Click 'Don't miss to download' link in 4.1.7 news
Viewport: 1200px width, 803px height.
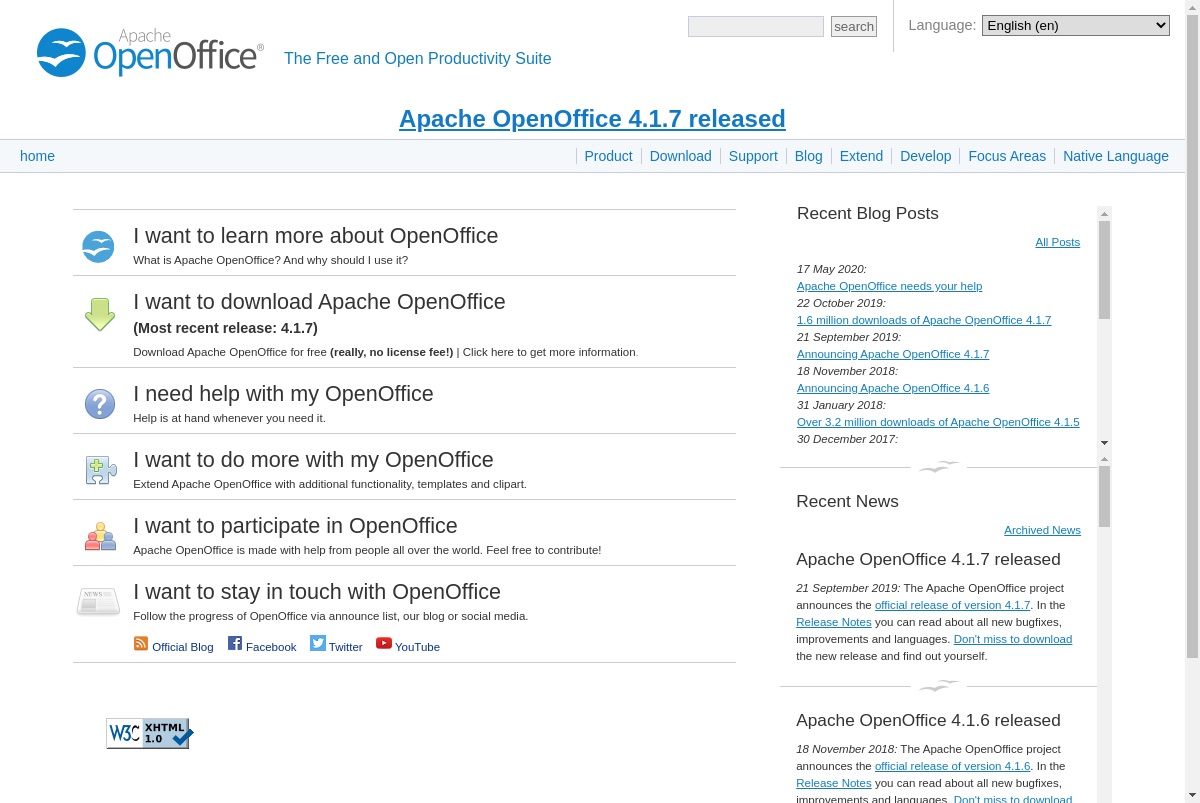[x=1013, y=639]
